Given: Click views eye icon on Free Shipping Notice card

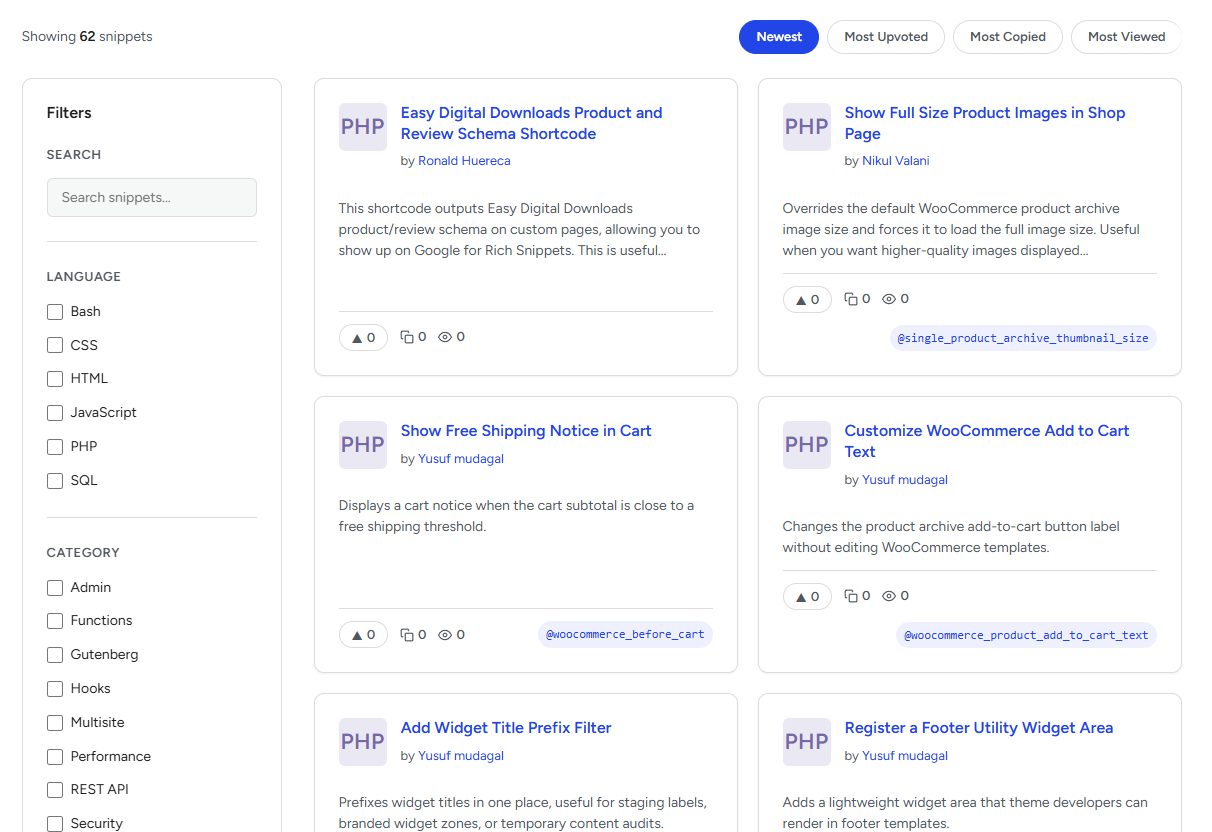Looking at the screenshot, I should (445, 635).
